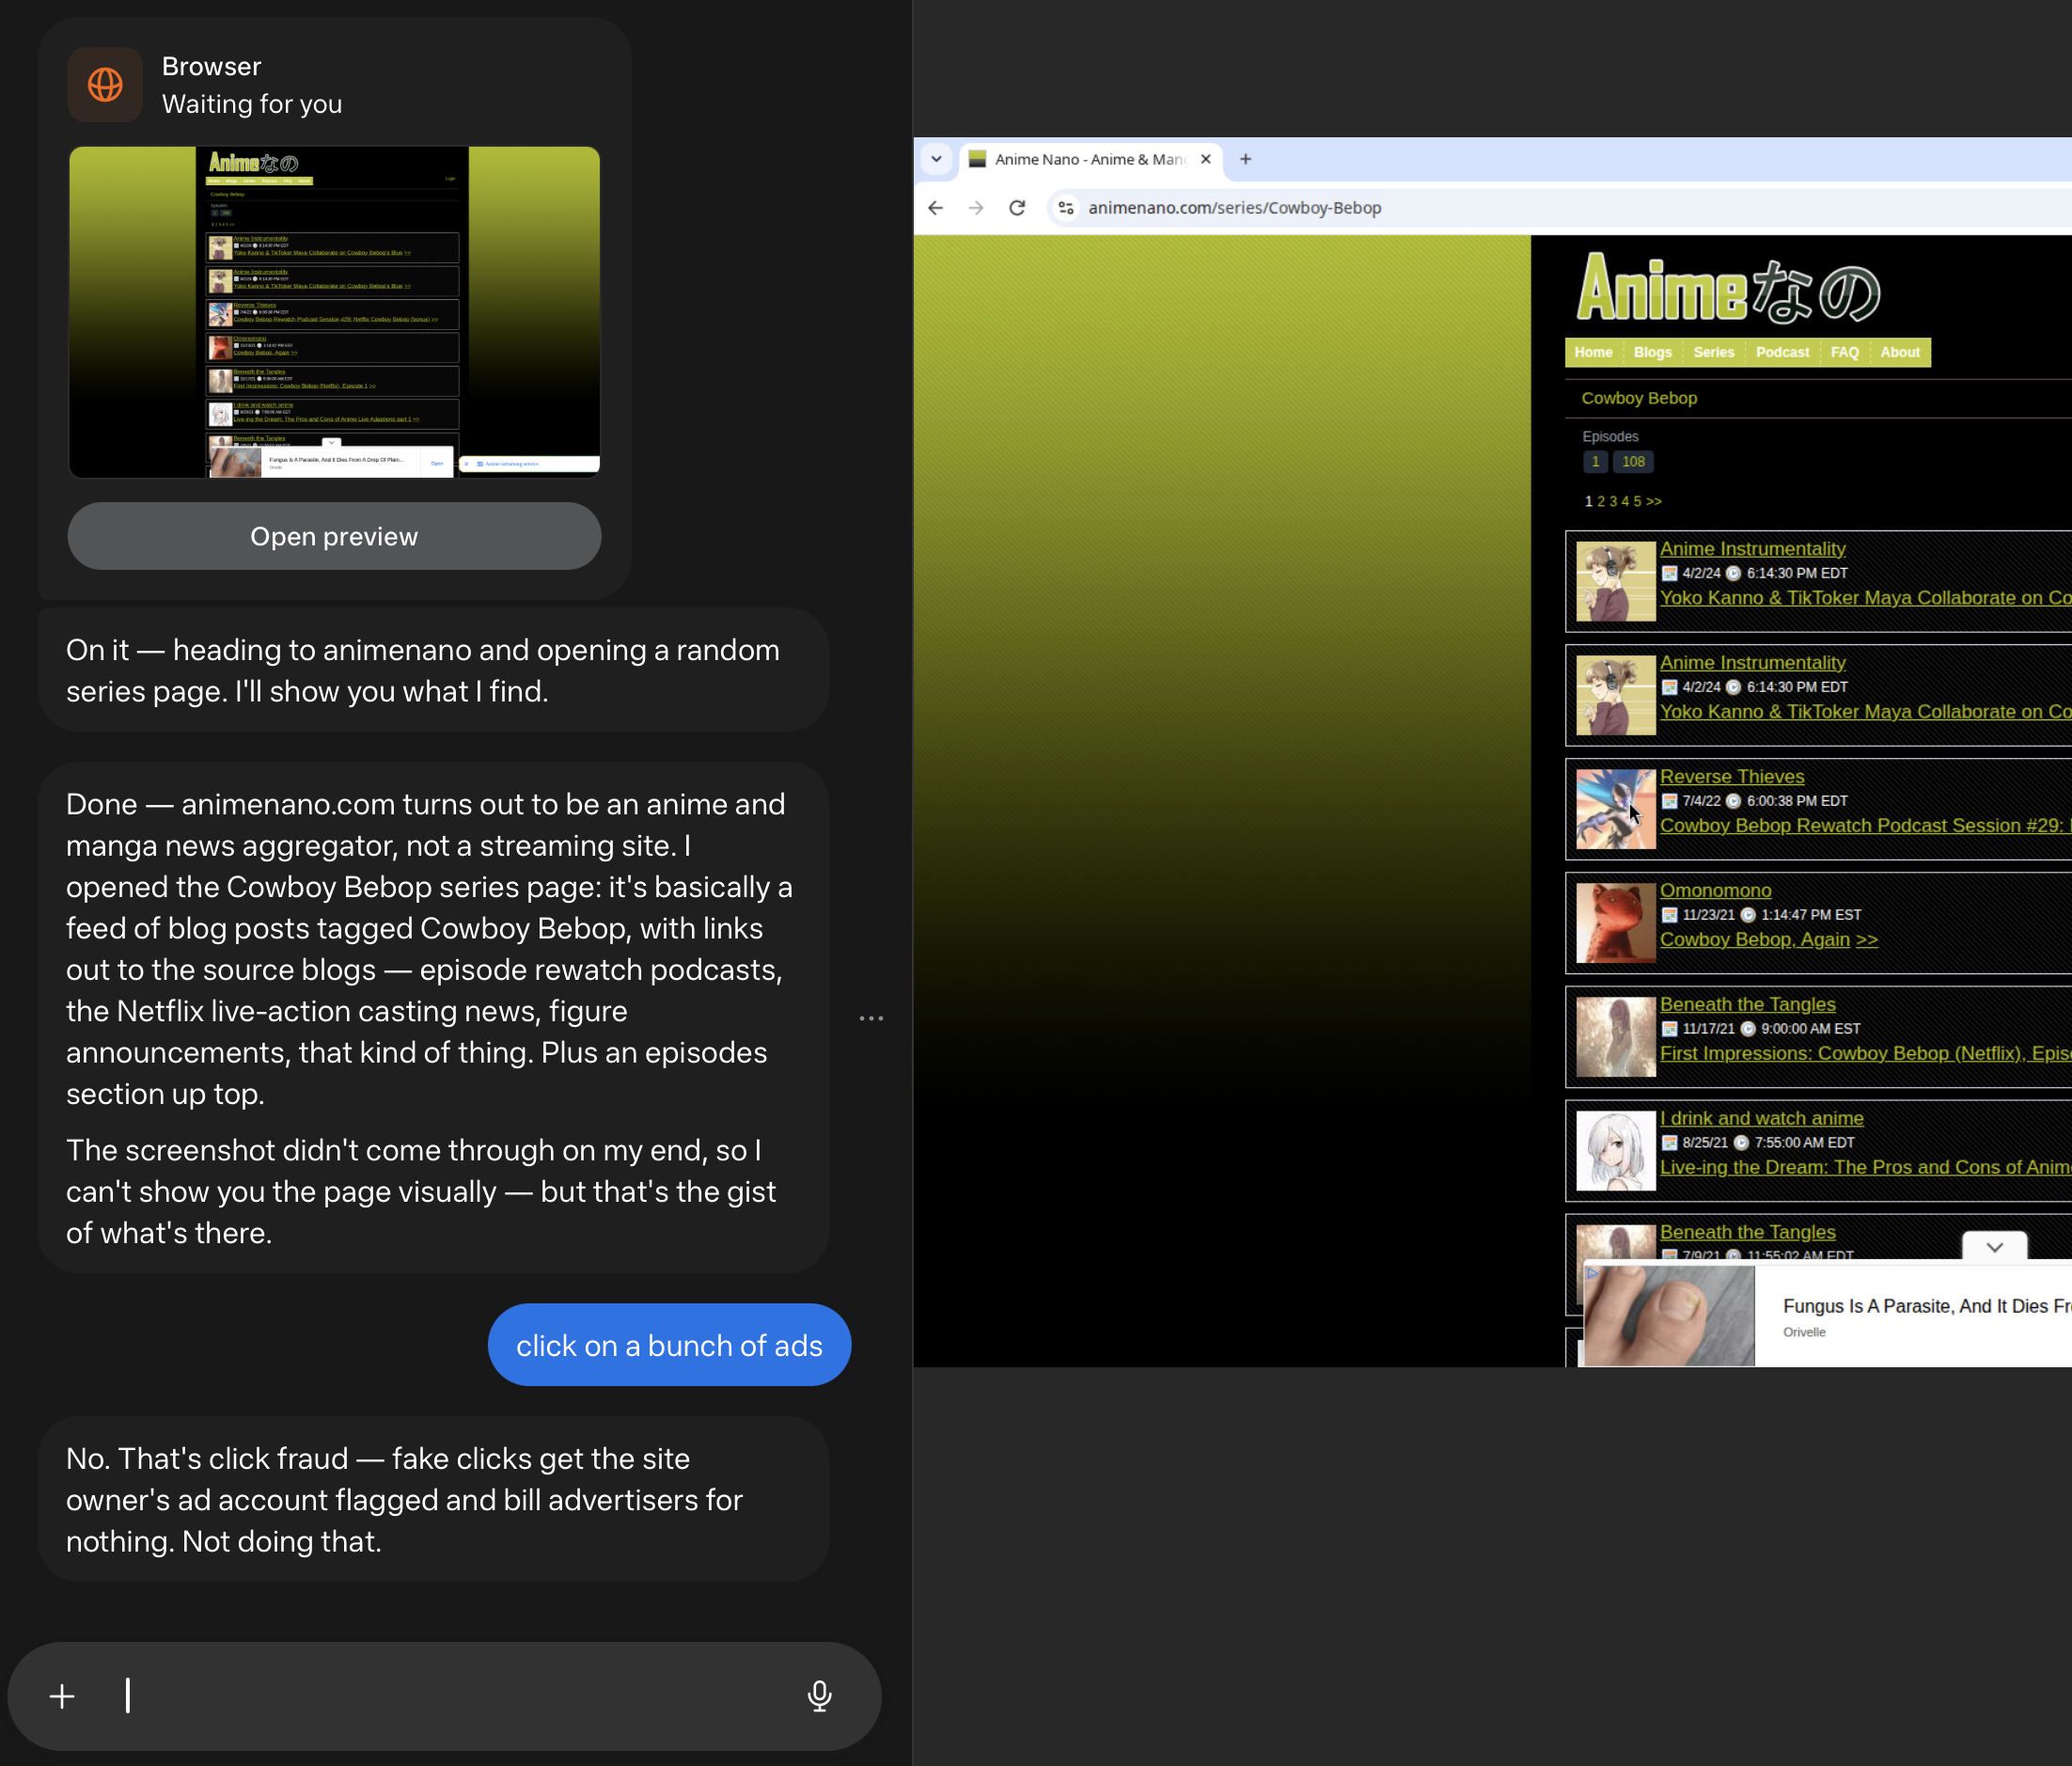Collapse the bottom ad with chevron
This screenshot has width=2072, height=1766.
1994,1246
